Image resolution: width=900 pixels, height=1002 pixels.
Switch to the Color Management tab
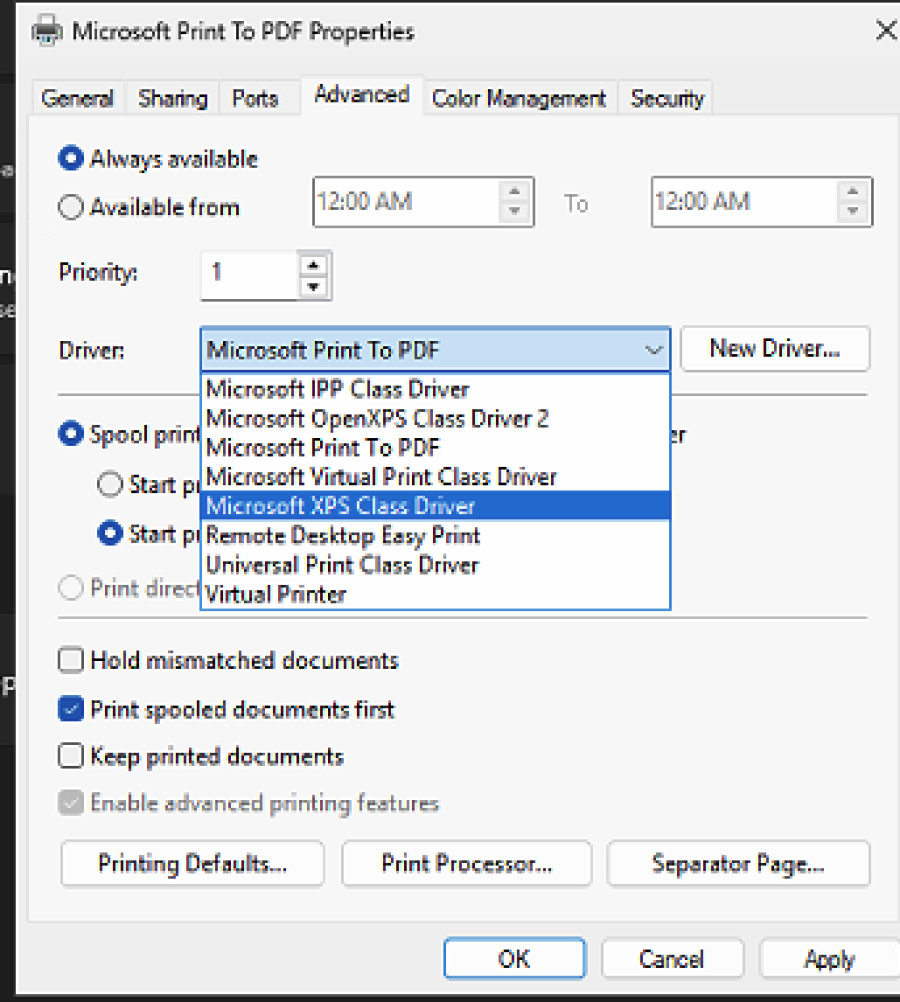coord(518,98)
